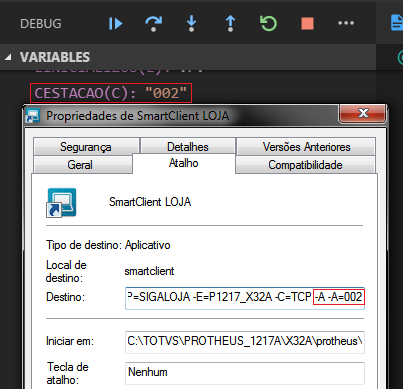Open the debug toolbar more actions menu
The image size is (403, 389).
346,23
